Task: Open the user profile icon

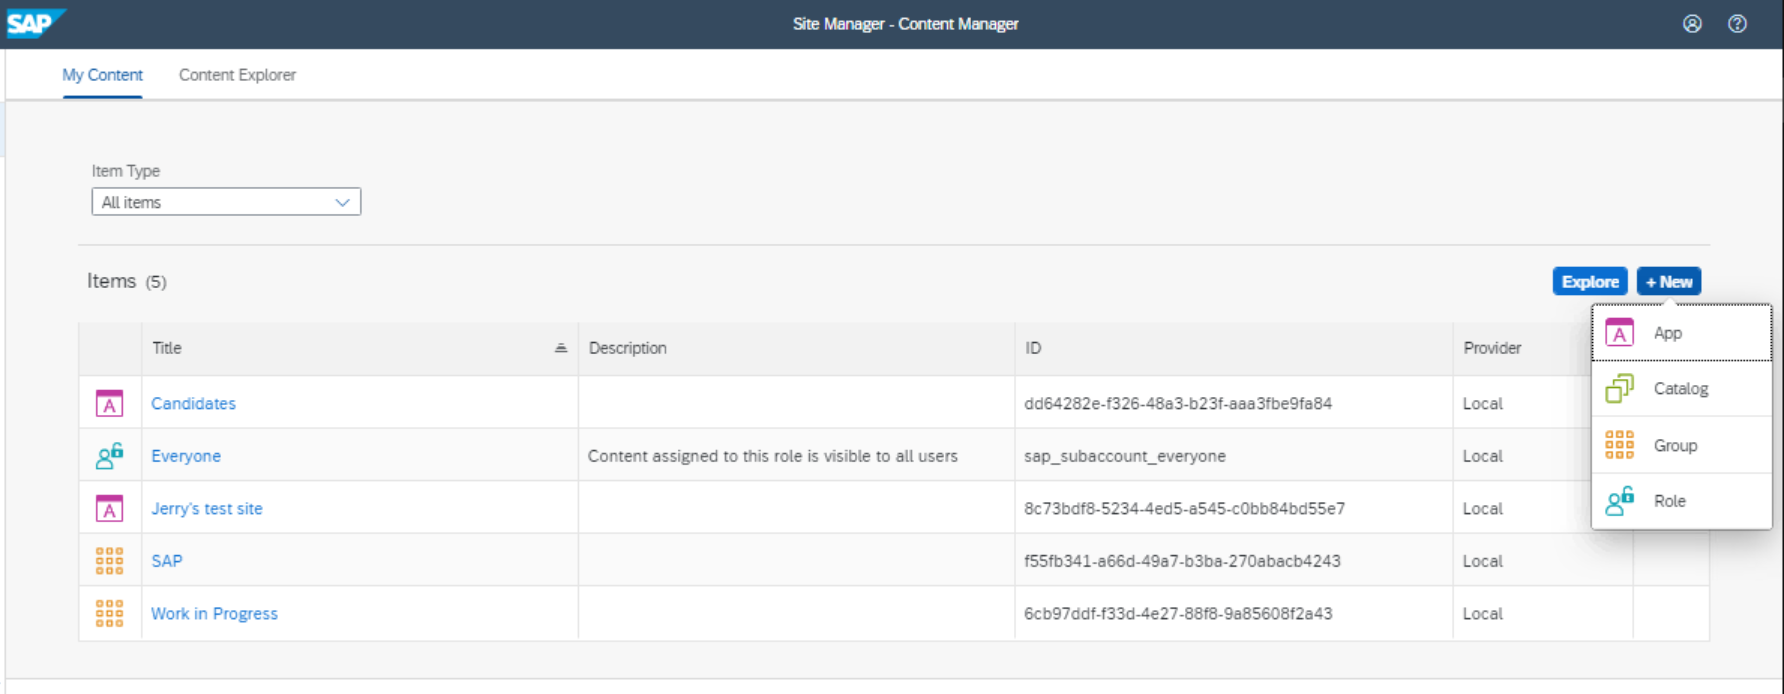Action: [x=1692, y=24]
